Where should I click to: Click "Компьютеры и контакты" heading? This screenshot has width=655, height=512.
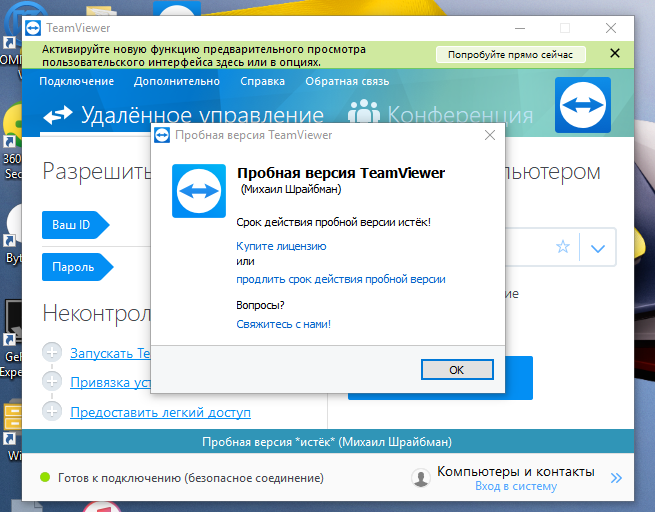[x=516, y=471]
